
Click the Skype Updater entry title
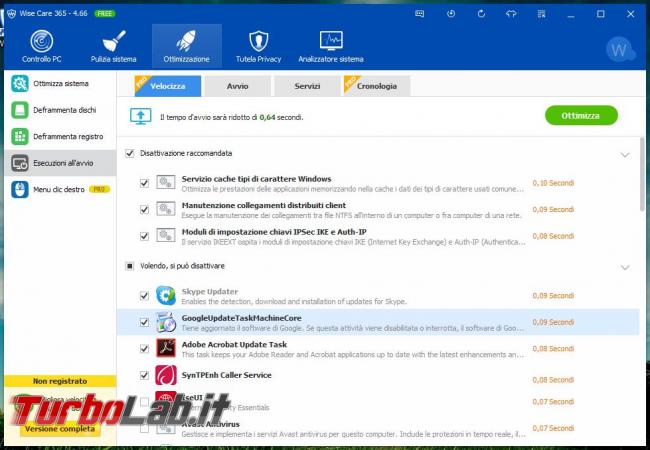(210, 291)
